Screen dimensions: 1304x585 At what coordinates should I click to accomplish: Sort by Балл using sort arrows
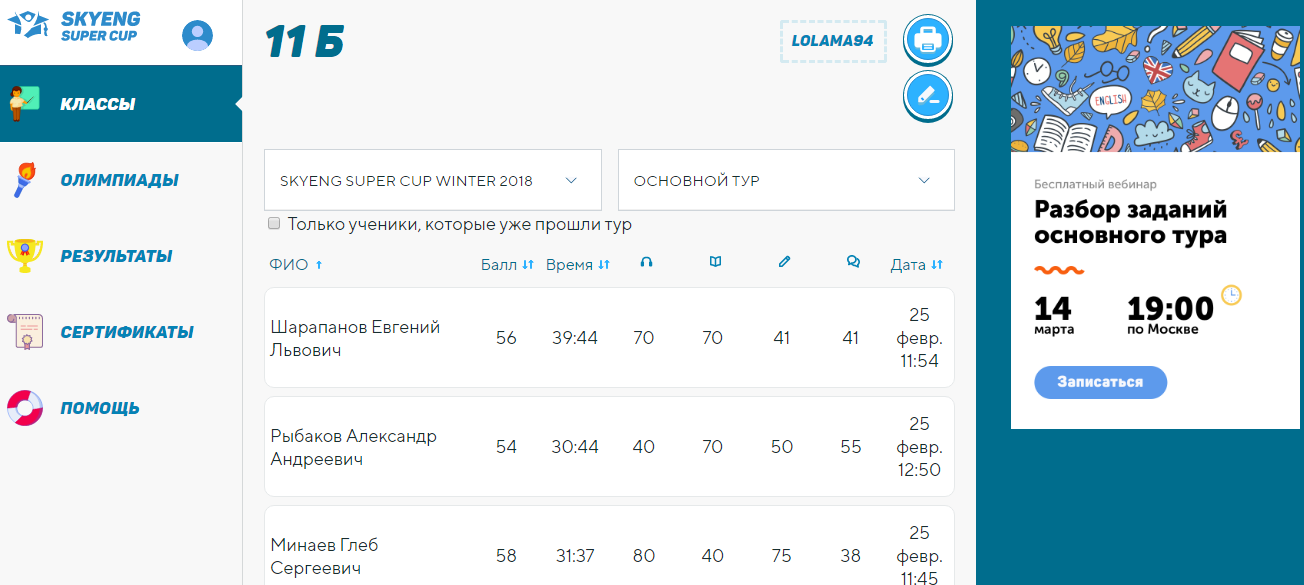(528, 265)
